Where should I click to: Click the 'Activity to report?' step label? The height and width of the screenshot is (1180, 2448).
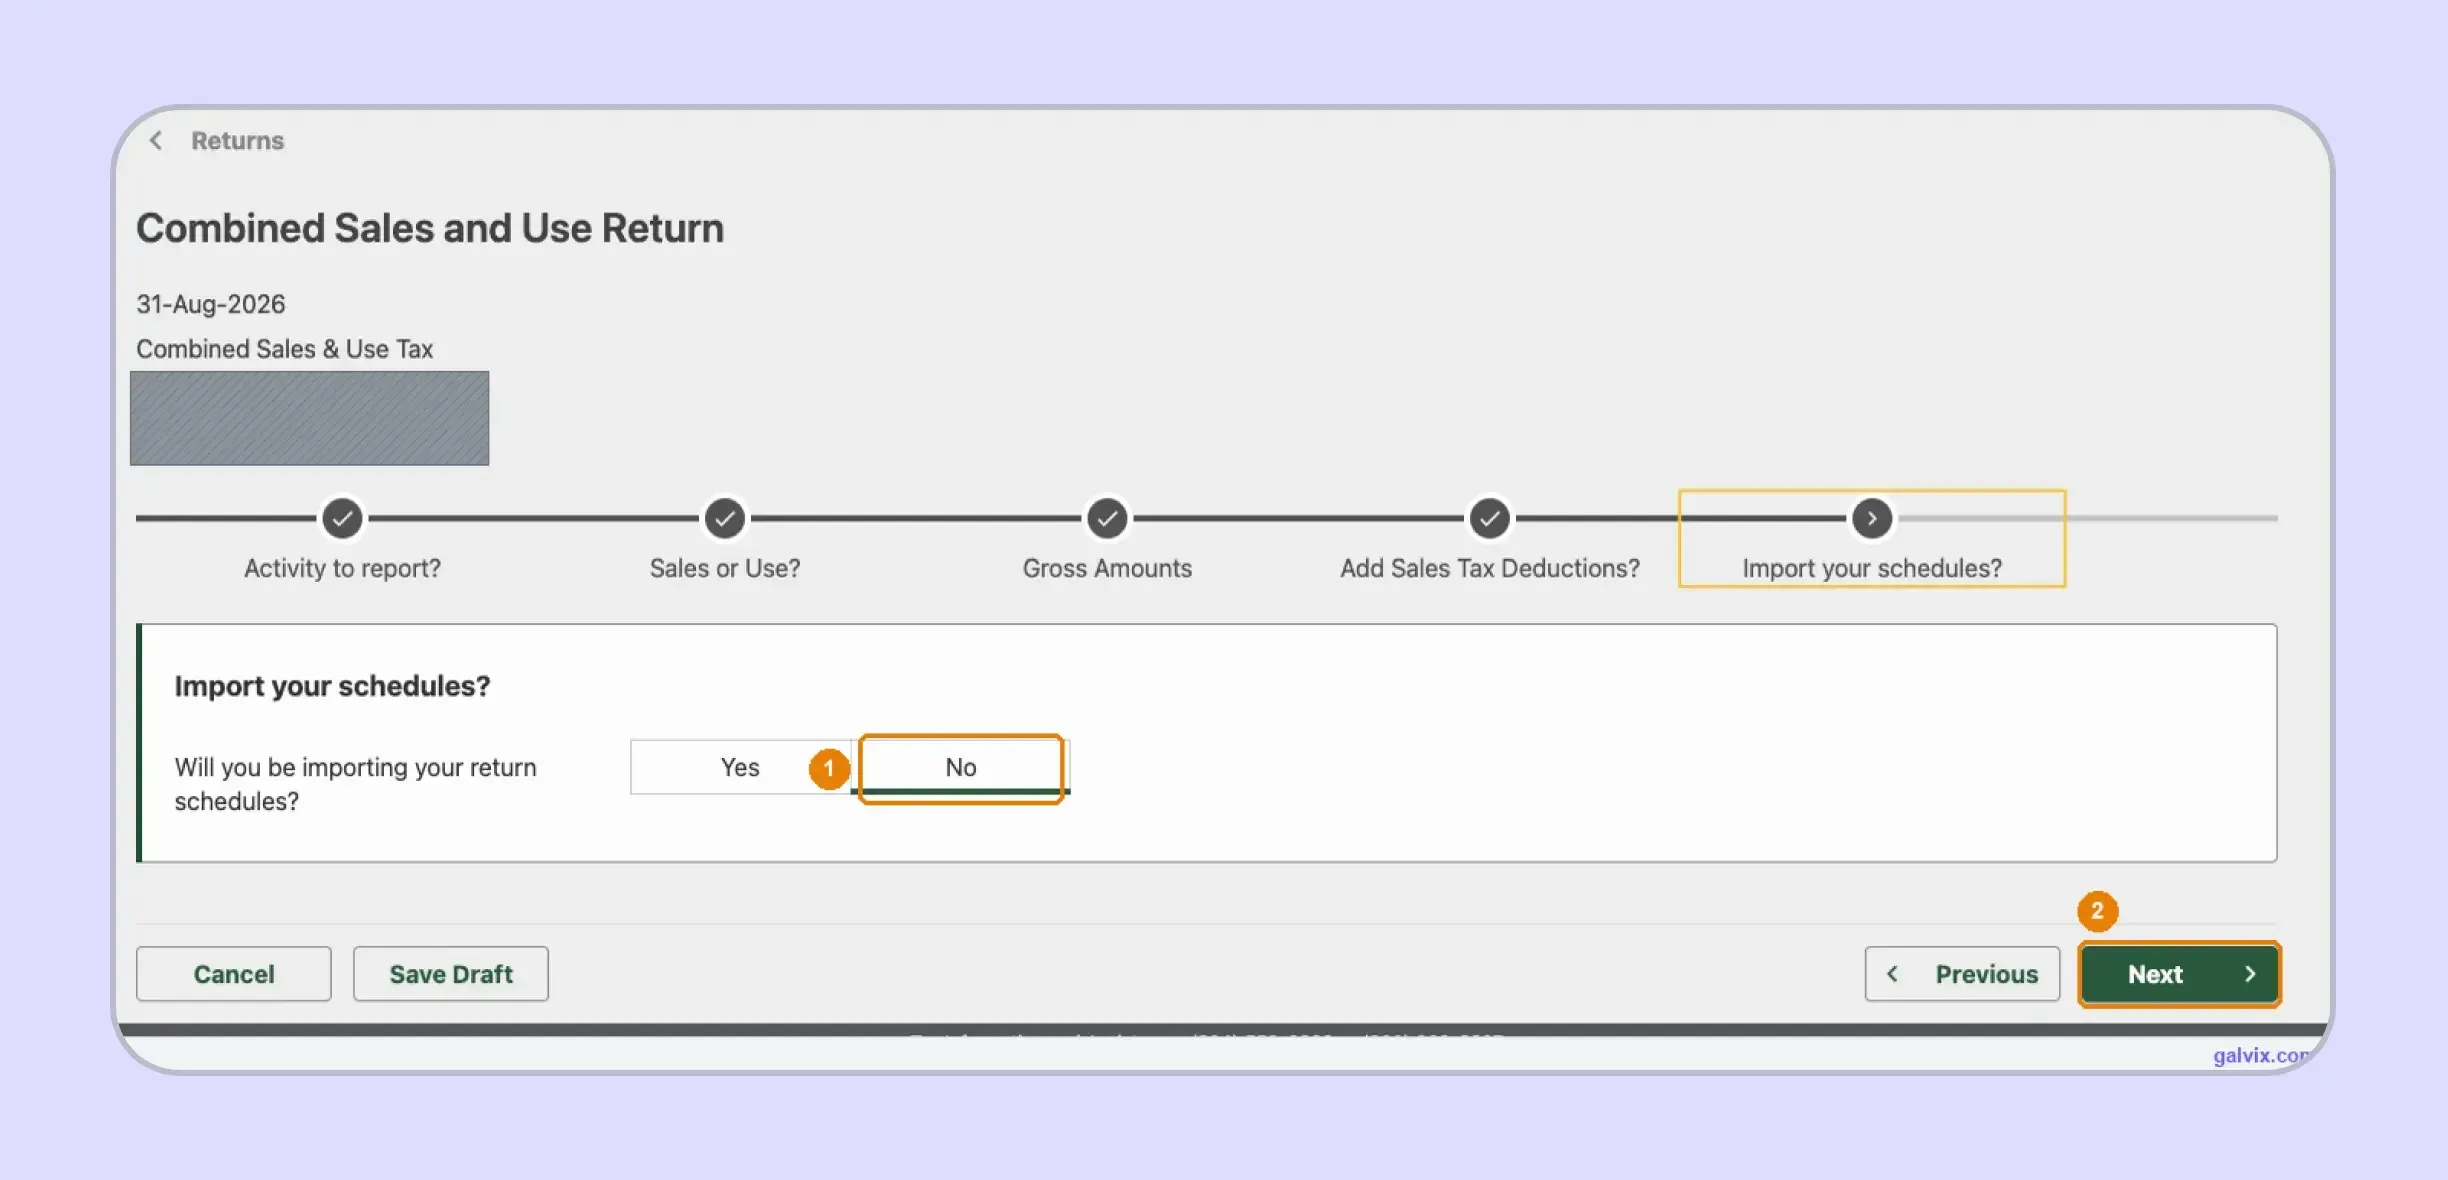point(342,568)
